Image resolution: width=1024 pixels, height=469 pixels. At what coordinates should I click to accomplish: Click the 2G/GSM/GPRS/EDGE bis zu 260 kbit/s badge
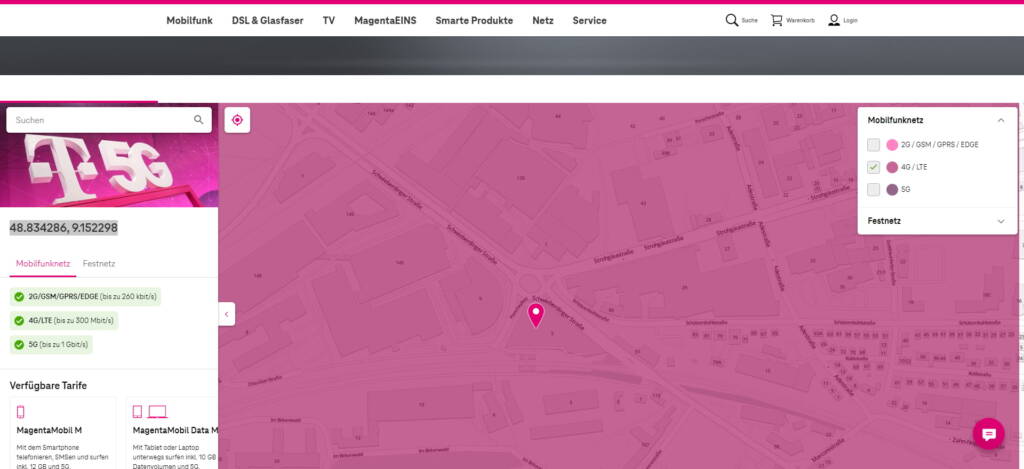click(x=85, y=297)
